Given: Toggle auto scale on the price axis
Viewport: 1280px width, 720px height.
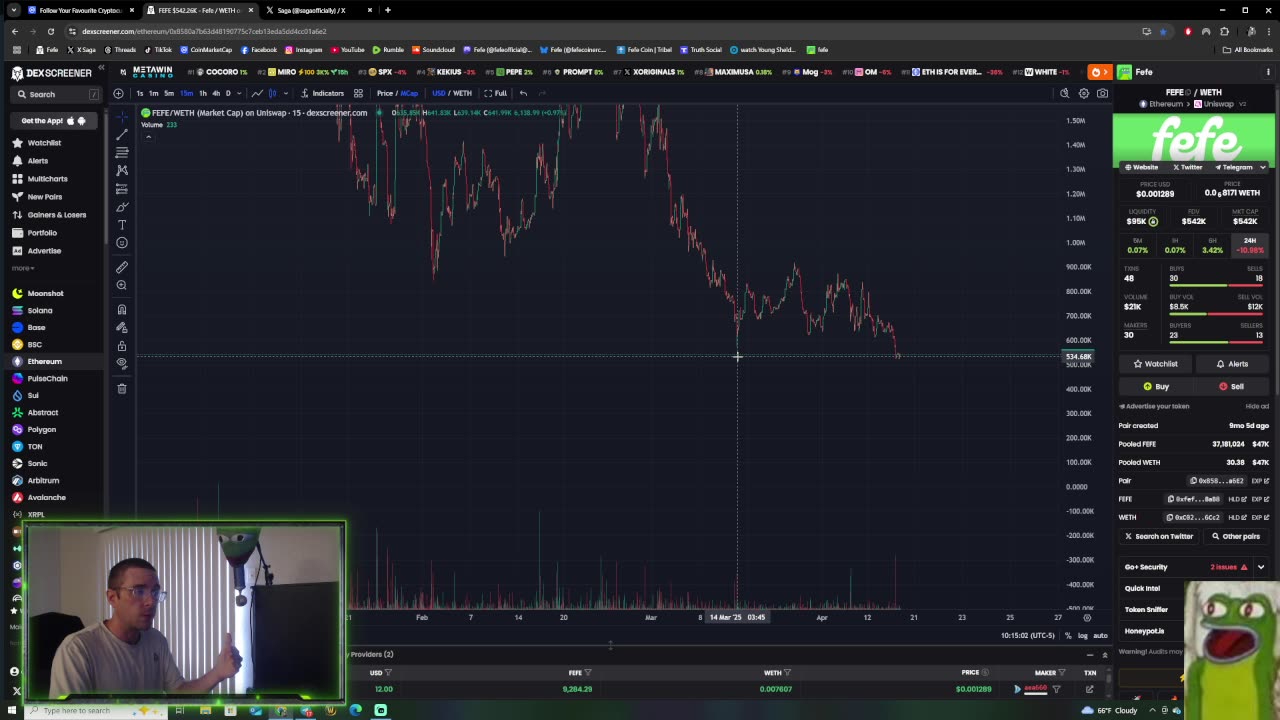Looking at the screenshot, I should 1100,635.
